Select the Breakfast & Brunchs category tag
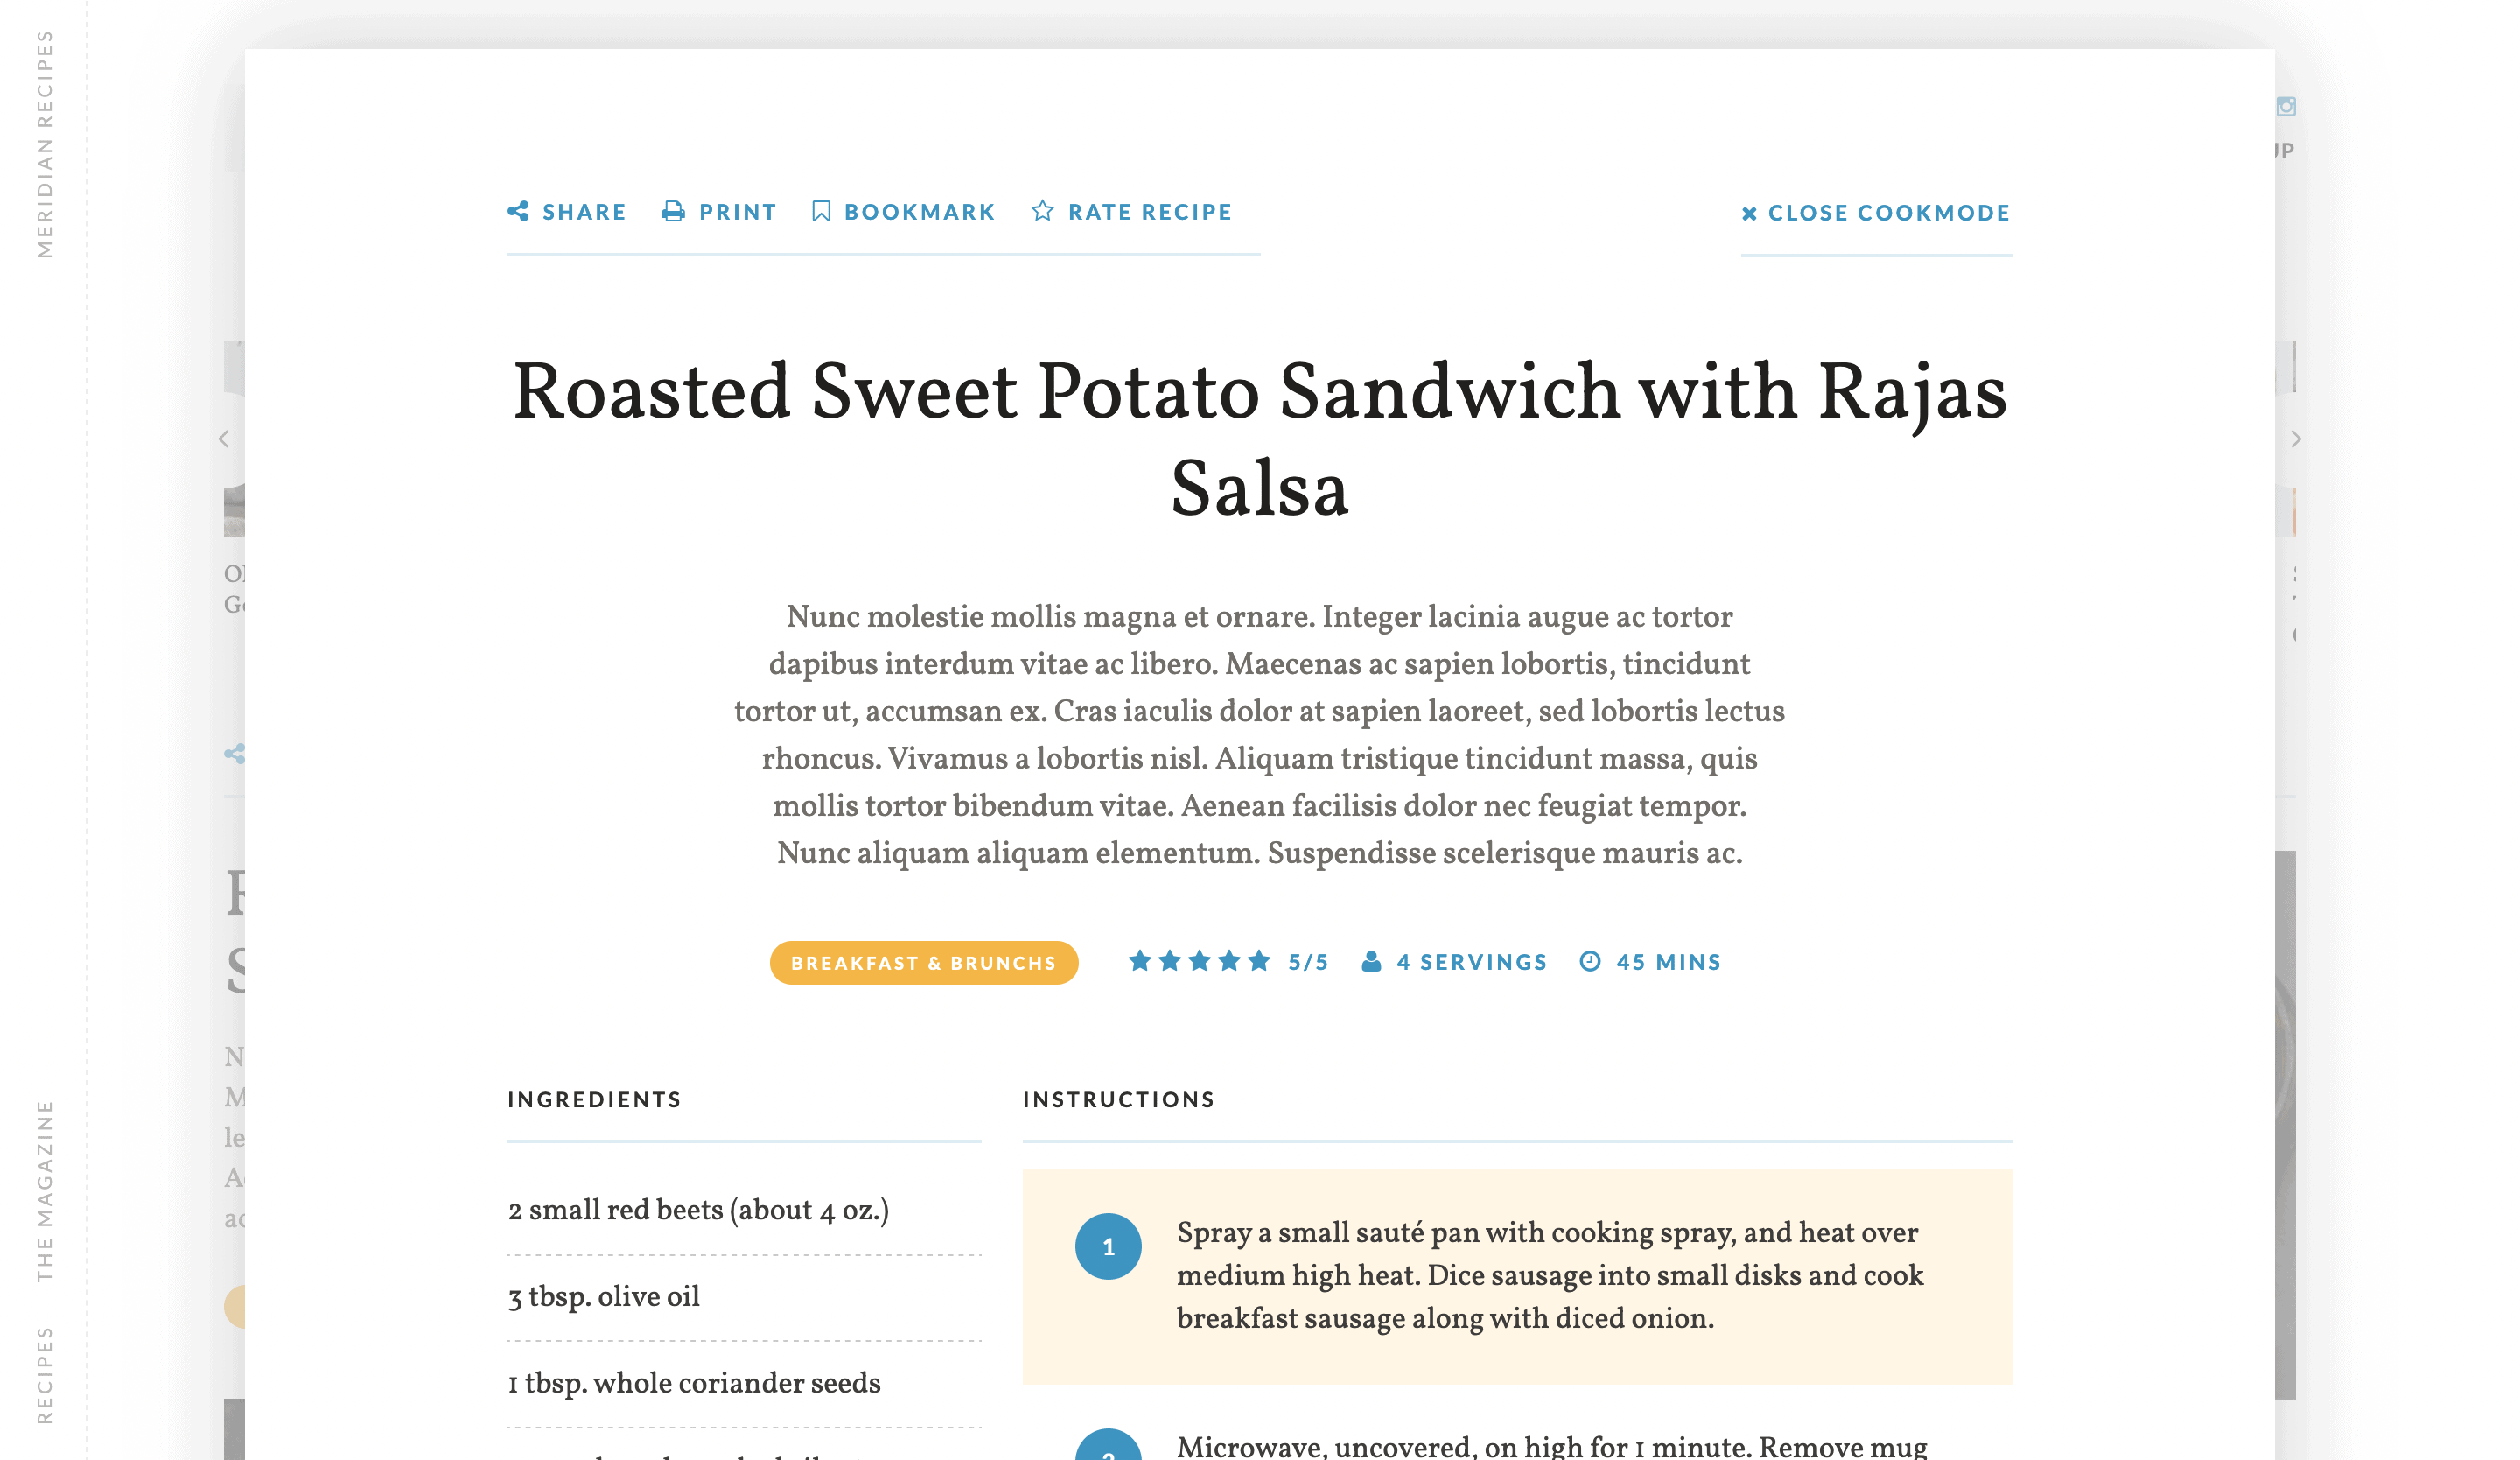The image size is (2520, 1460). point(923,962)
